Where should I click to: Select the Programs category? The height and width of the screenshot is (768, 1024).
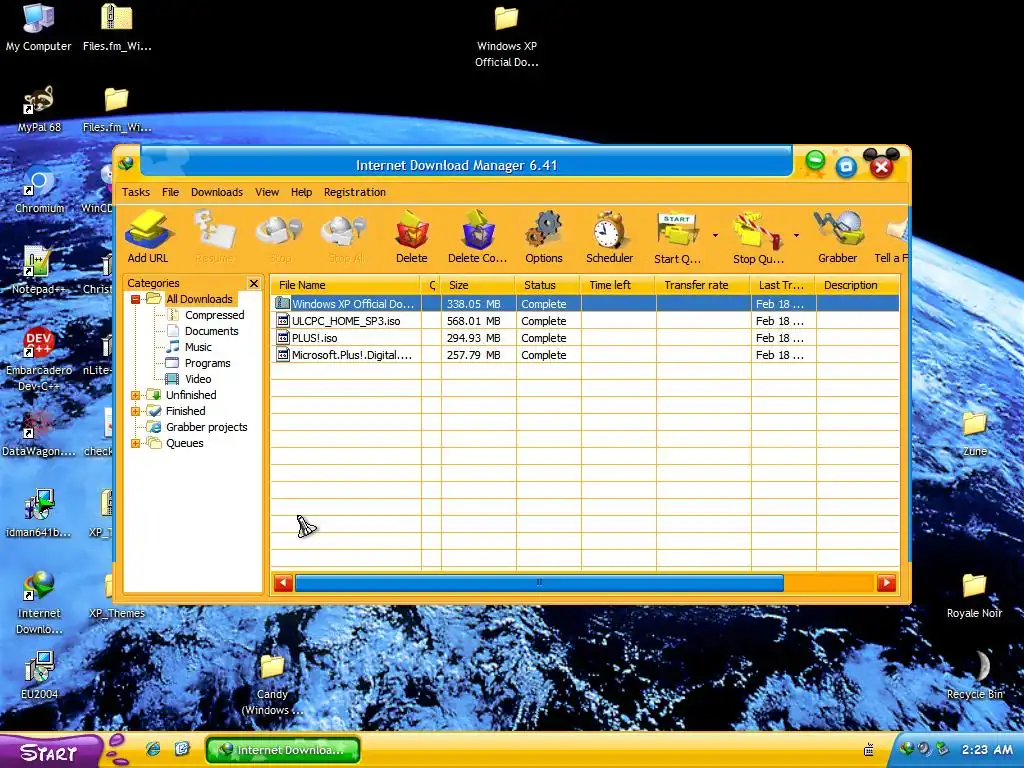(x=207, y=363)
